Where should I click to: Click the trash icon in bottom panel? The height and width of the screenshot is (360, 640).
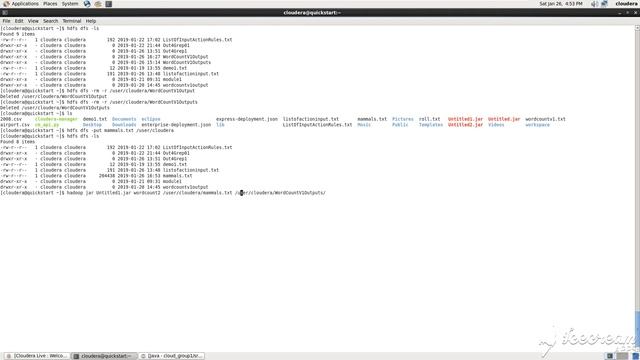click(x=635, y=356)
